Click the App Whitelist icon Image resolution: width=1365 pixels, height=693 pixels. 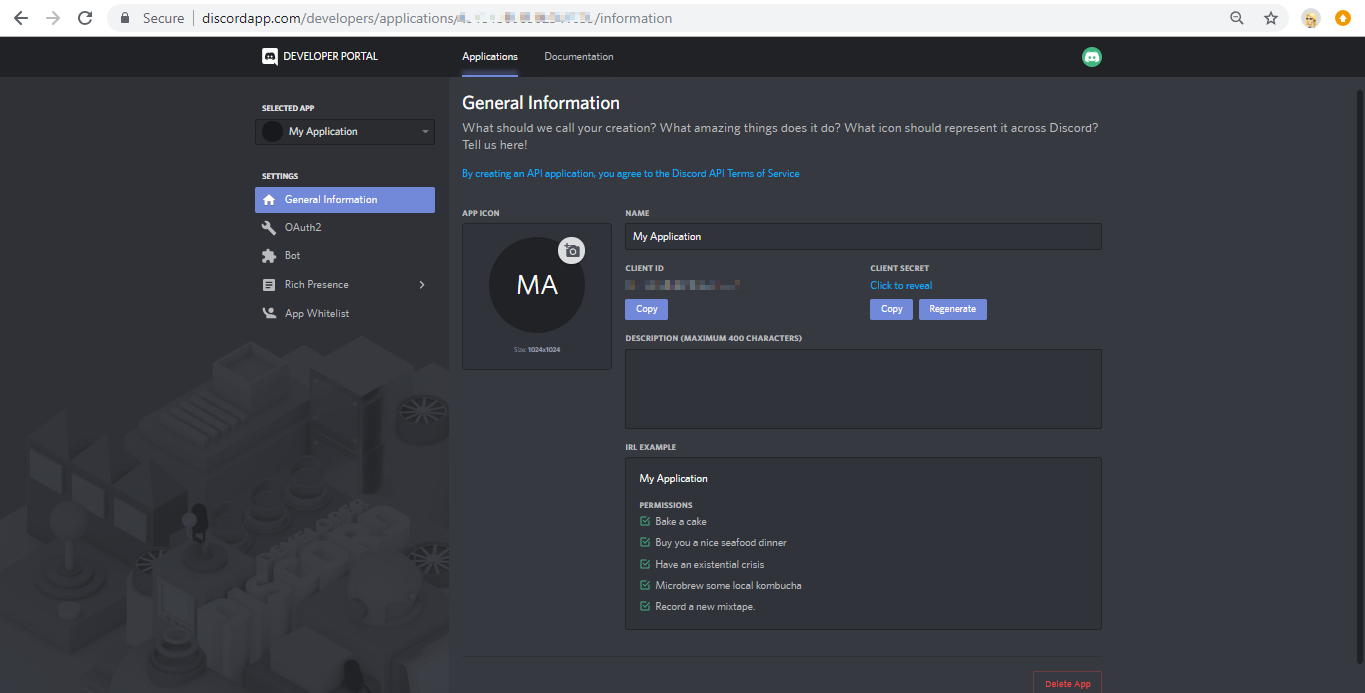(268, 313)
